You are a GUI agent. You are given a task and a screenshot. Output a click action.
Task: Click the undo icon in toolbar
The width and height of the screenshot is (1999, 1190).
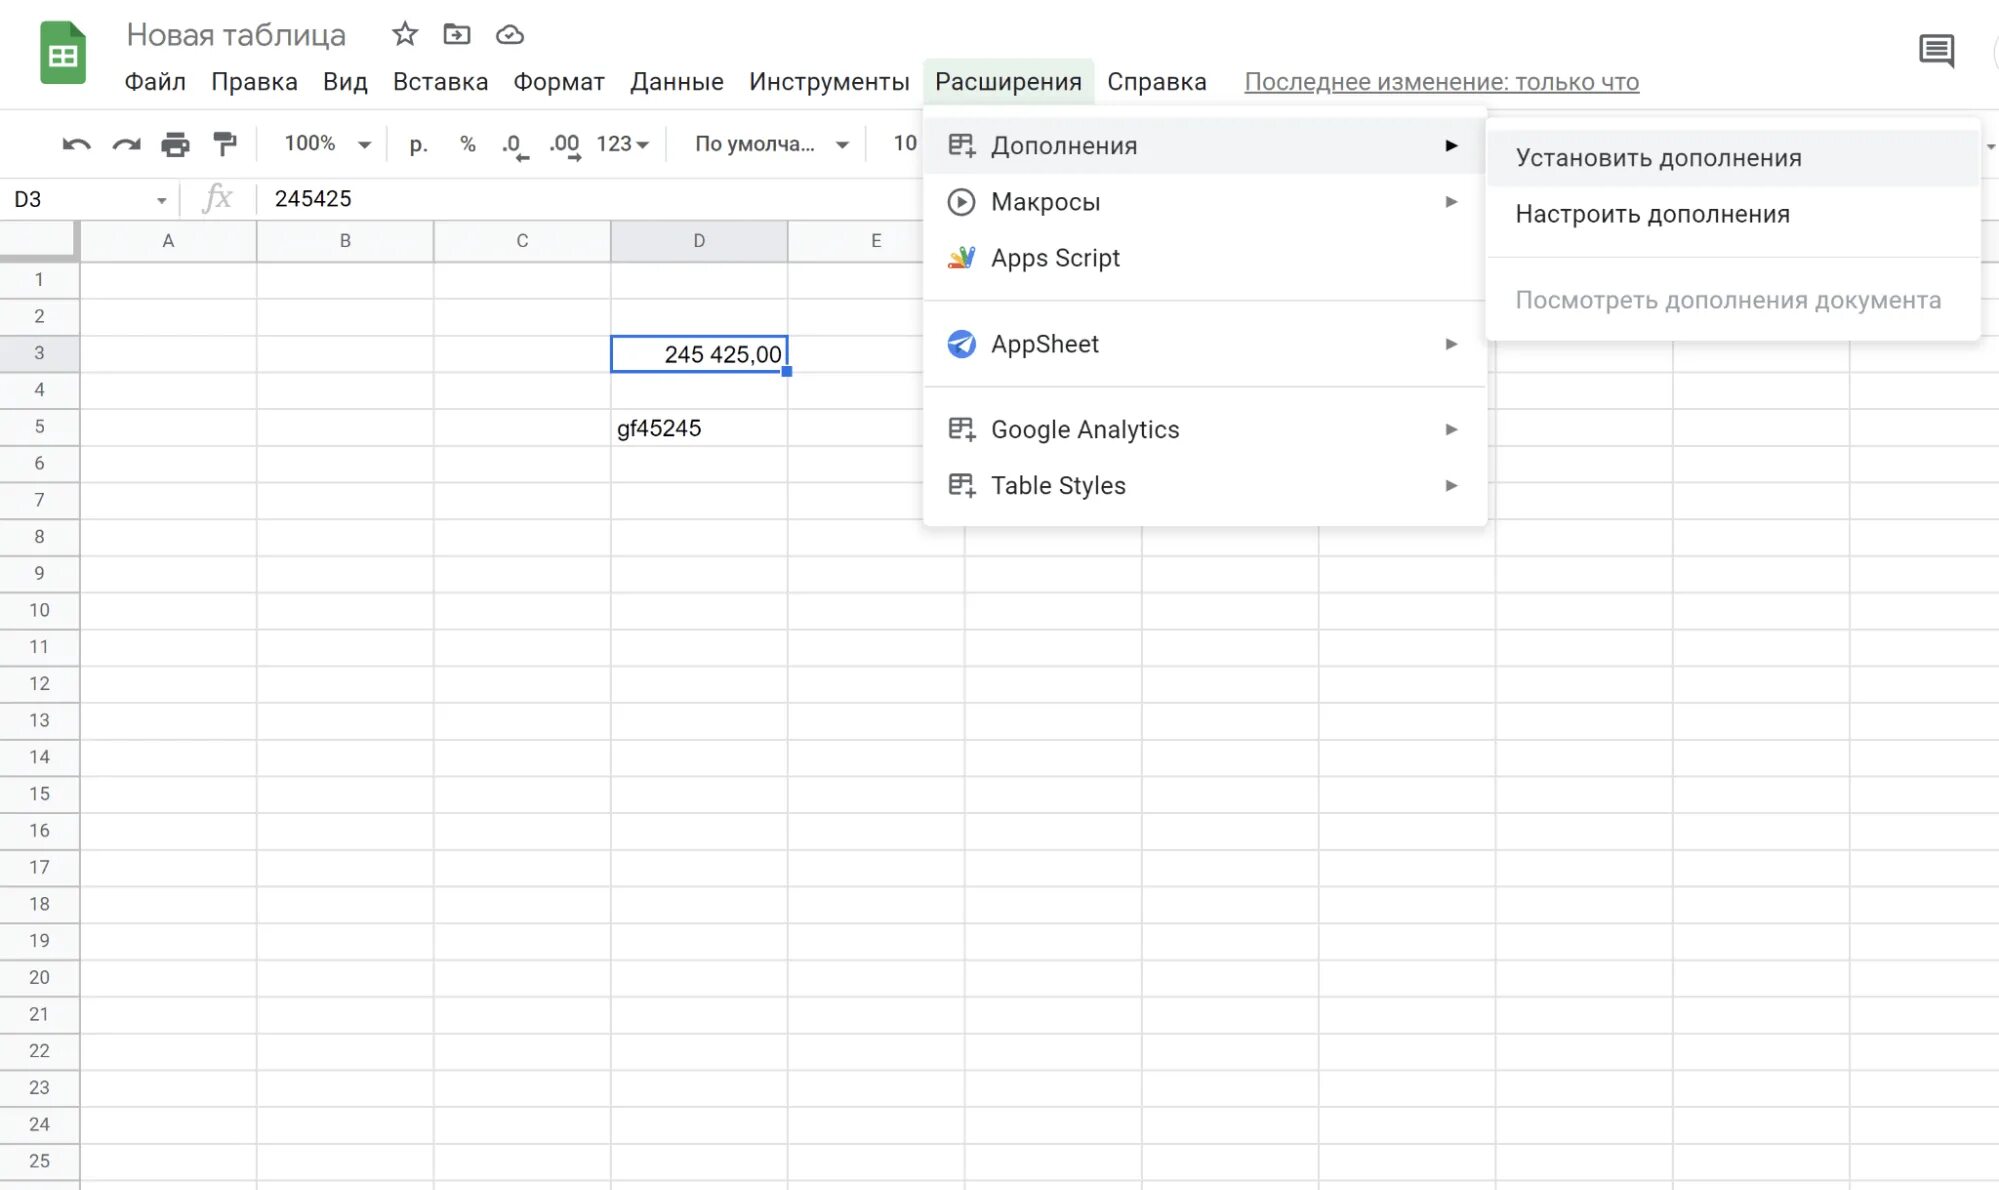click(x=77, y=143)
